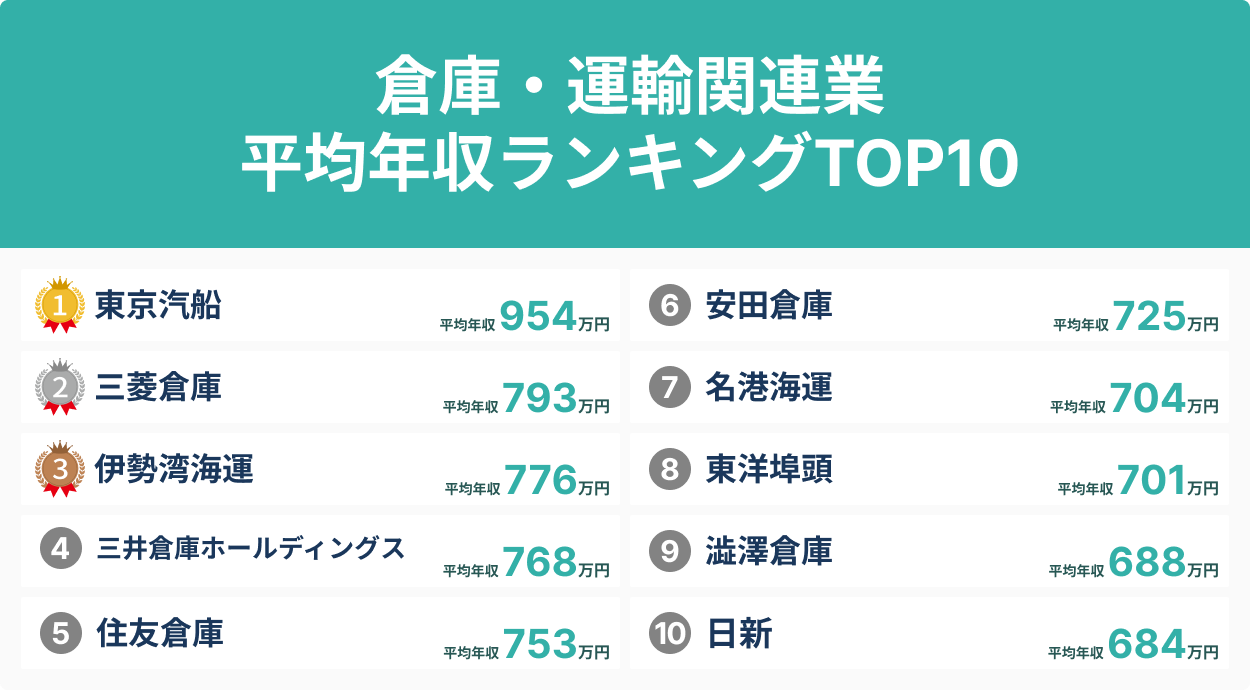Click the 伊勢湾海運 company name

pyautogui.click(x=174, y=469)
